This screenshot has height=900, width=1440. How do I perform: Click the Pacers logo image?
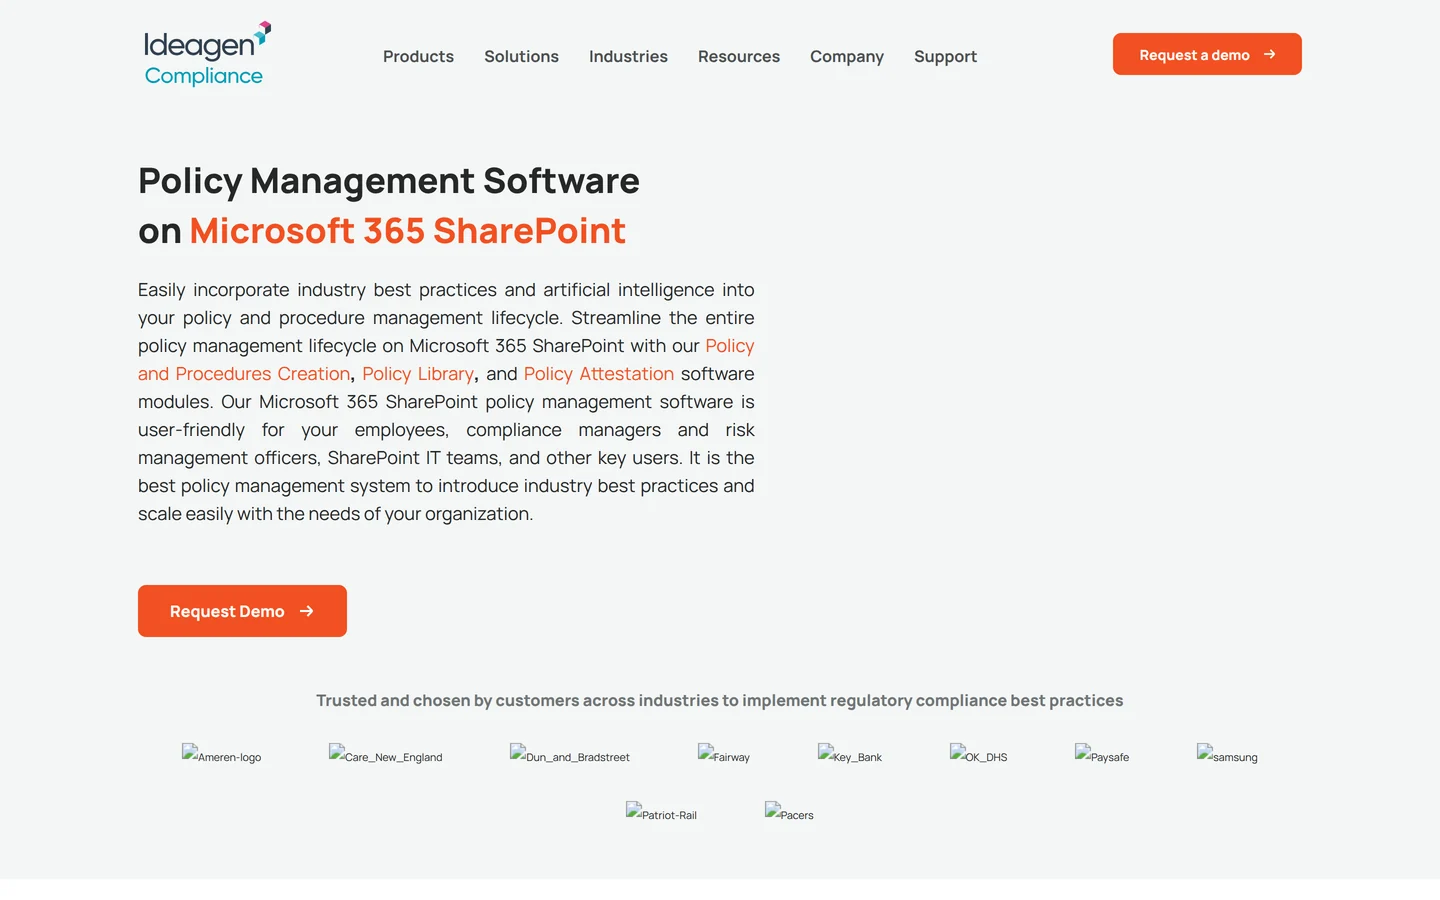(x=789, y=813)
